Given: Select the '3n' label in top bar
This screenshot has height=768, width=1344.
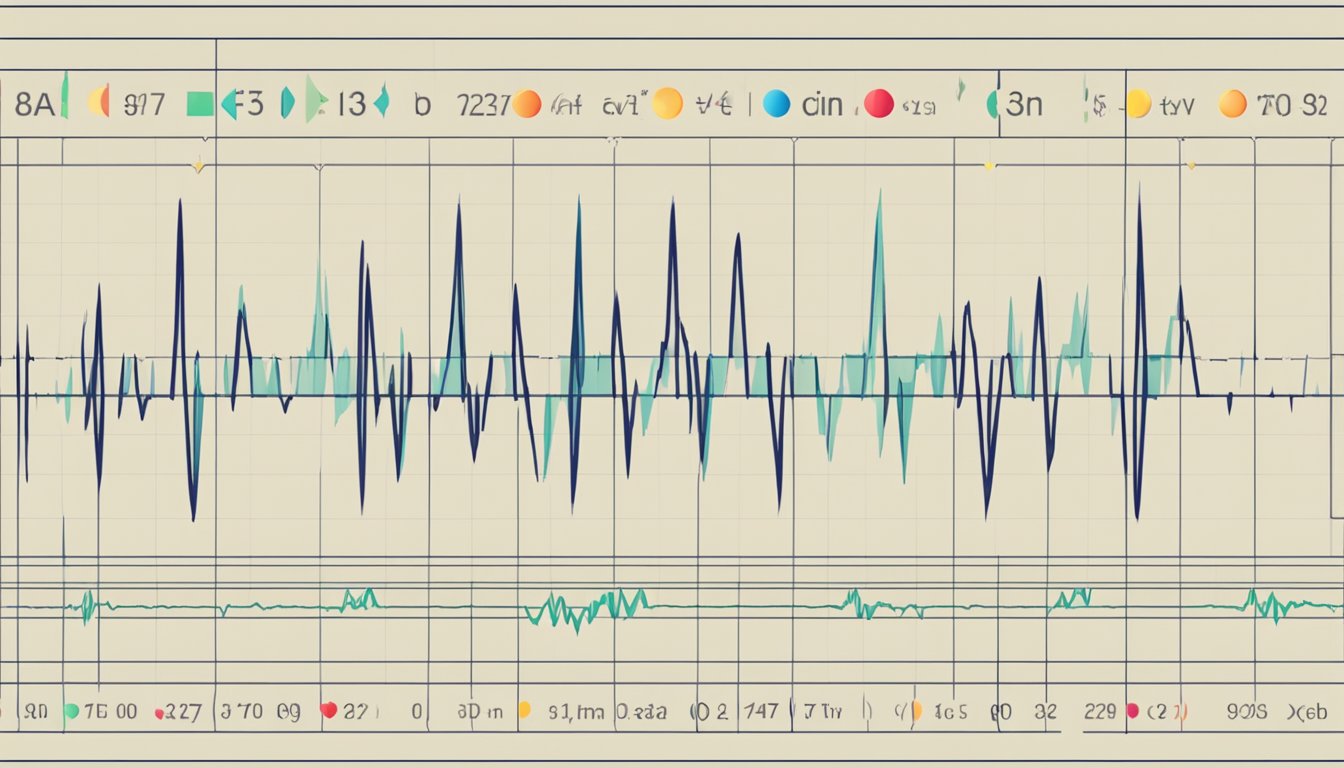Looking at the screenshot, I should 1023,104.
